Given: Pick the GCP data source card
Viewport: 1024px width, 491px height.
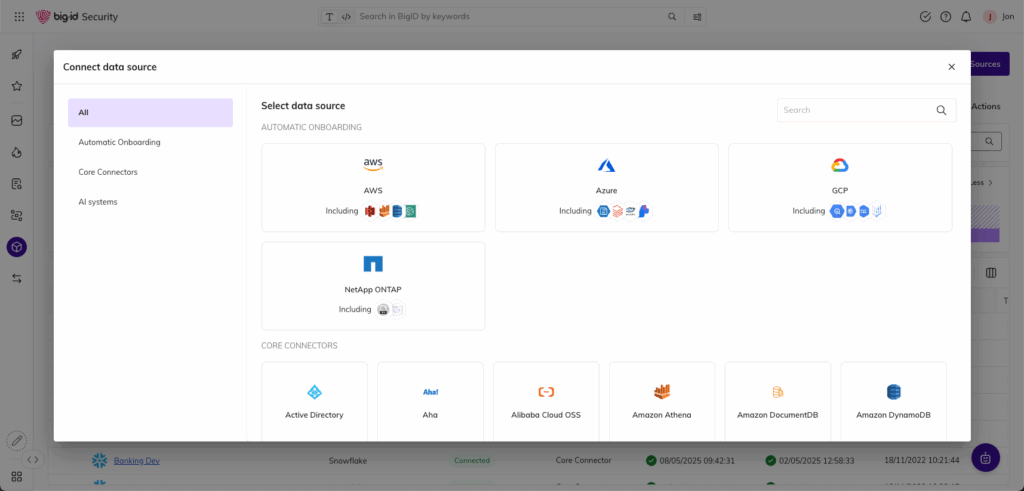Looking at the screenshot, I should tap(840, 187).
